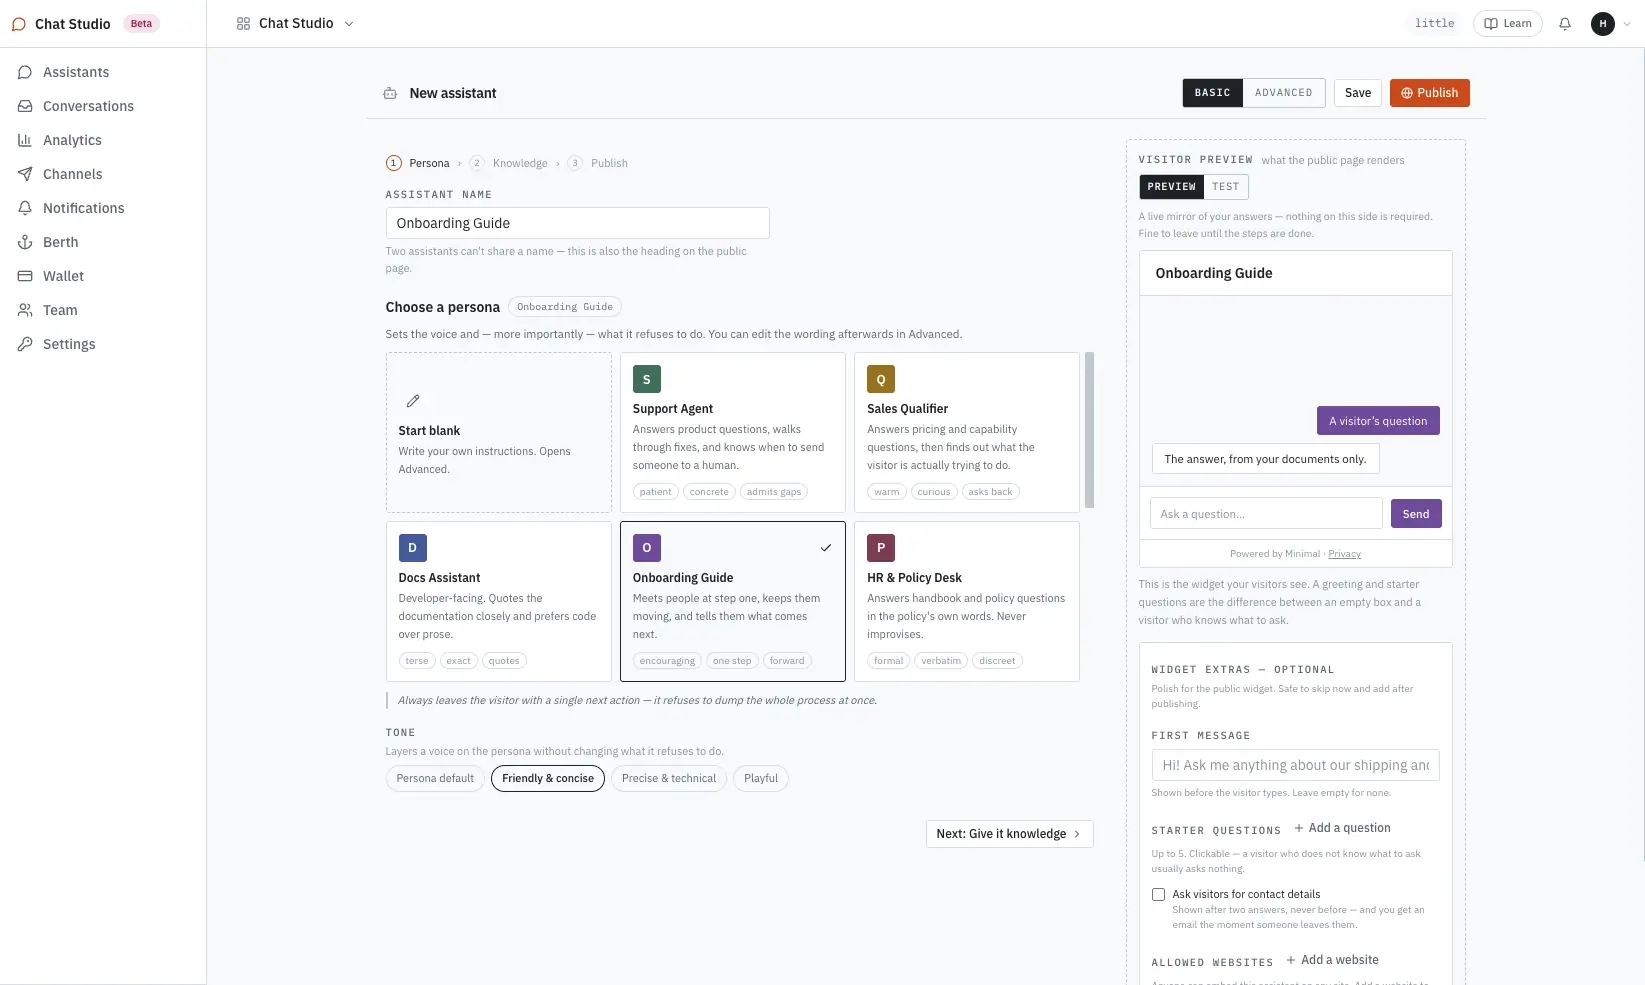Open the Privacy link in the widget
Screen dimensions: 1645x985
click(1345, 554)
